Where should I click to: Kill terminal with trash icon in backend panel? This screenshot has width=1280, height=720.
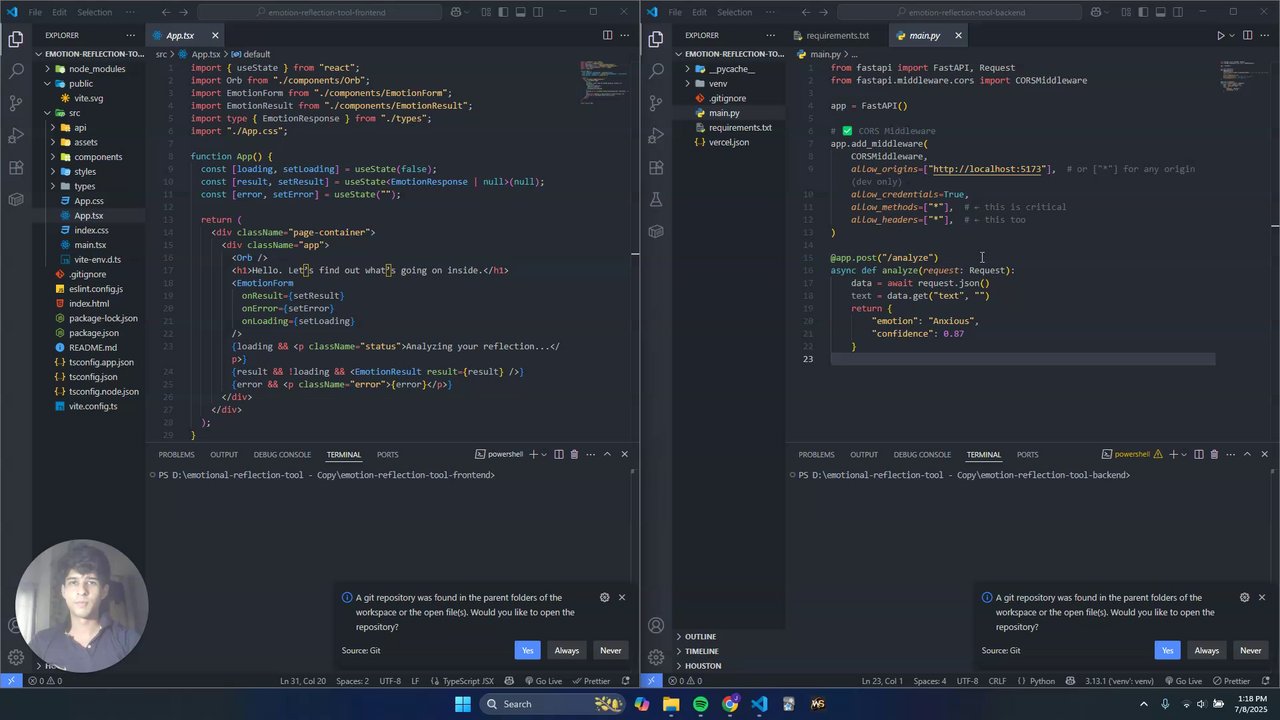pyautogui.click(x=1214, y=454)
